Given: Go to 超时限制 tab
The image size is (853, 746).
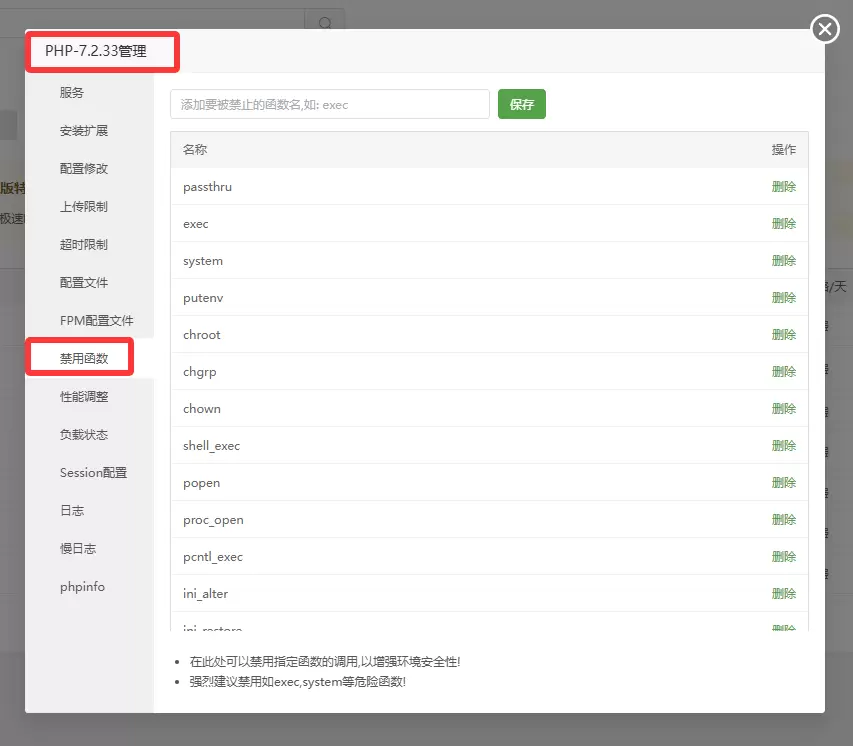Looking at the screenshot, I should [84, 245].
